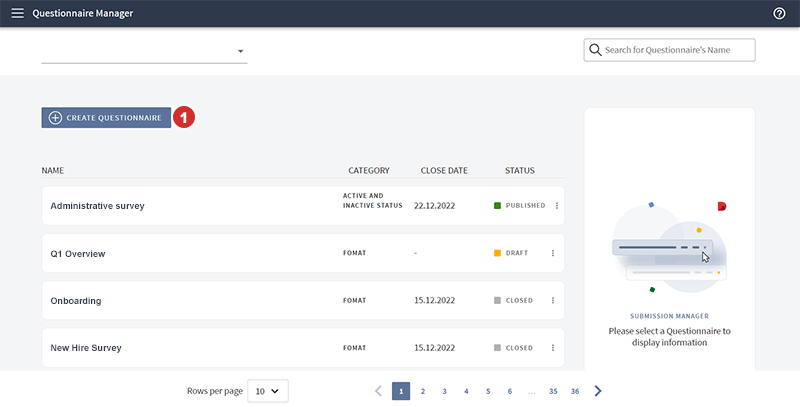800x407 pixels.
Task: Sort by the NAME column header
Action: [x=53, y=171]
